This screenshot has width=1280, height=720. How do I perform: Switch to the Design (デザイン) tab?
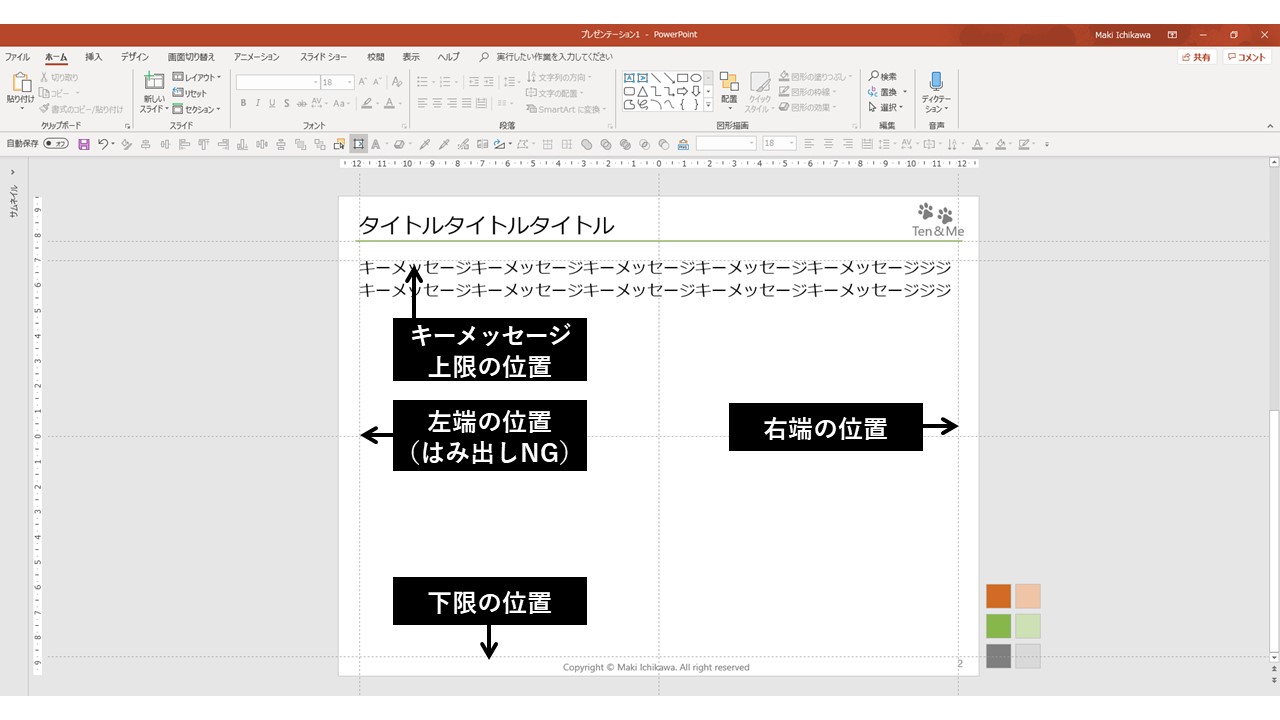(x=135, y=57)
